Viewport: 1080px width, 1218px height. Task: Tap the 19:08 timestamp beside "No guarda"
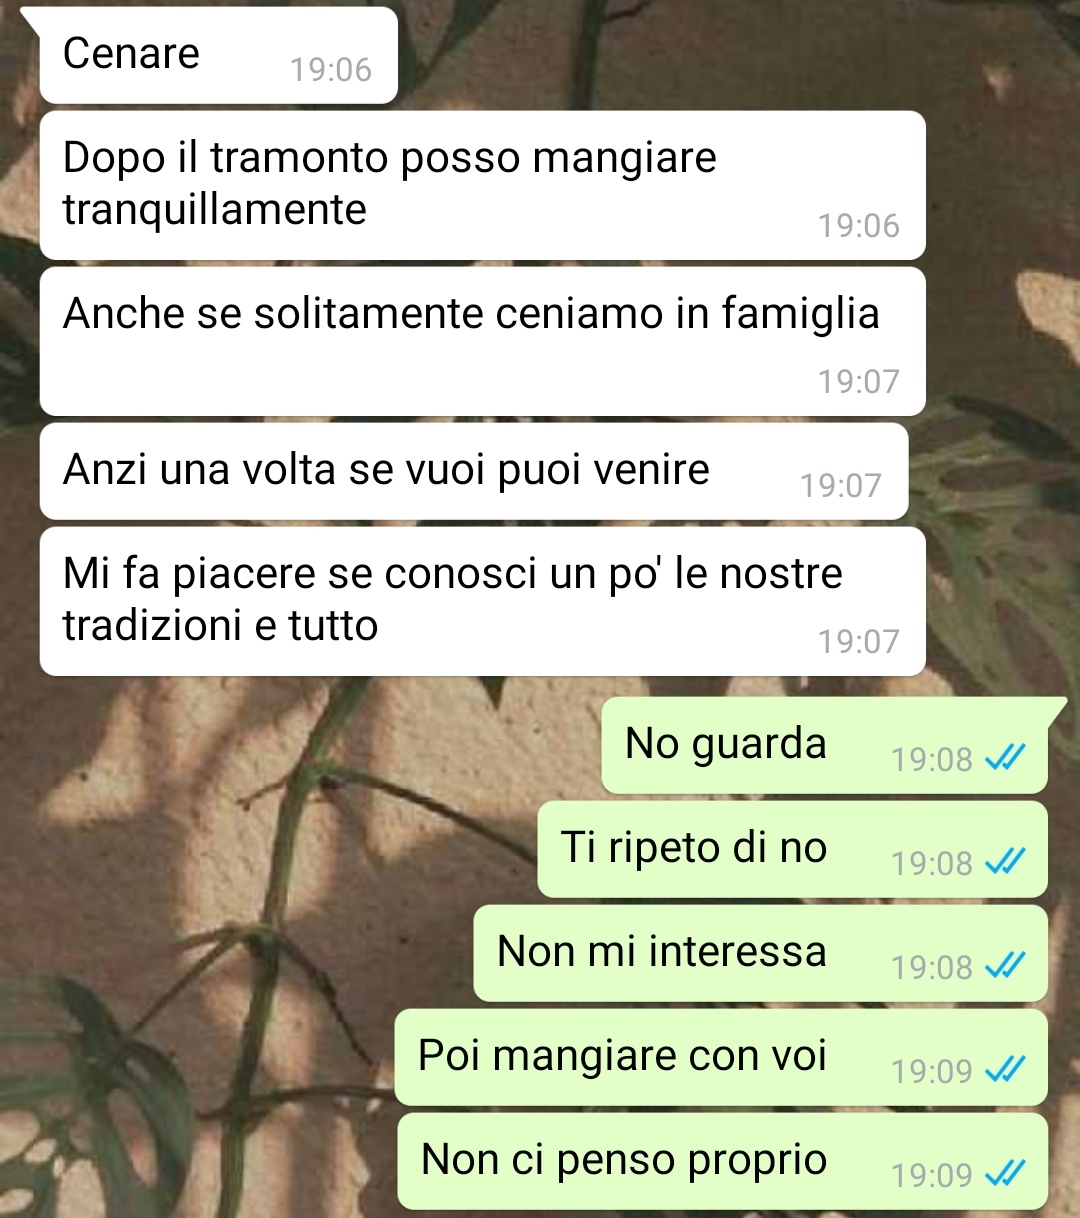(x=932, y=760)
